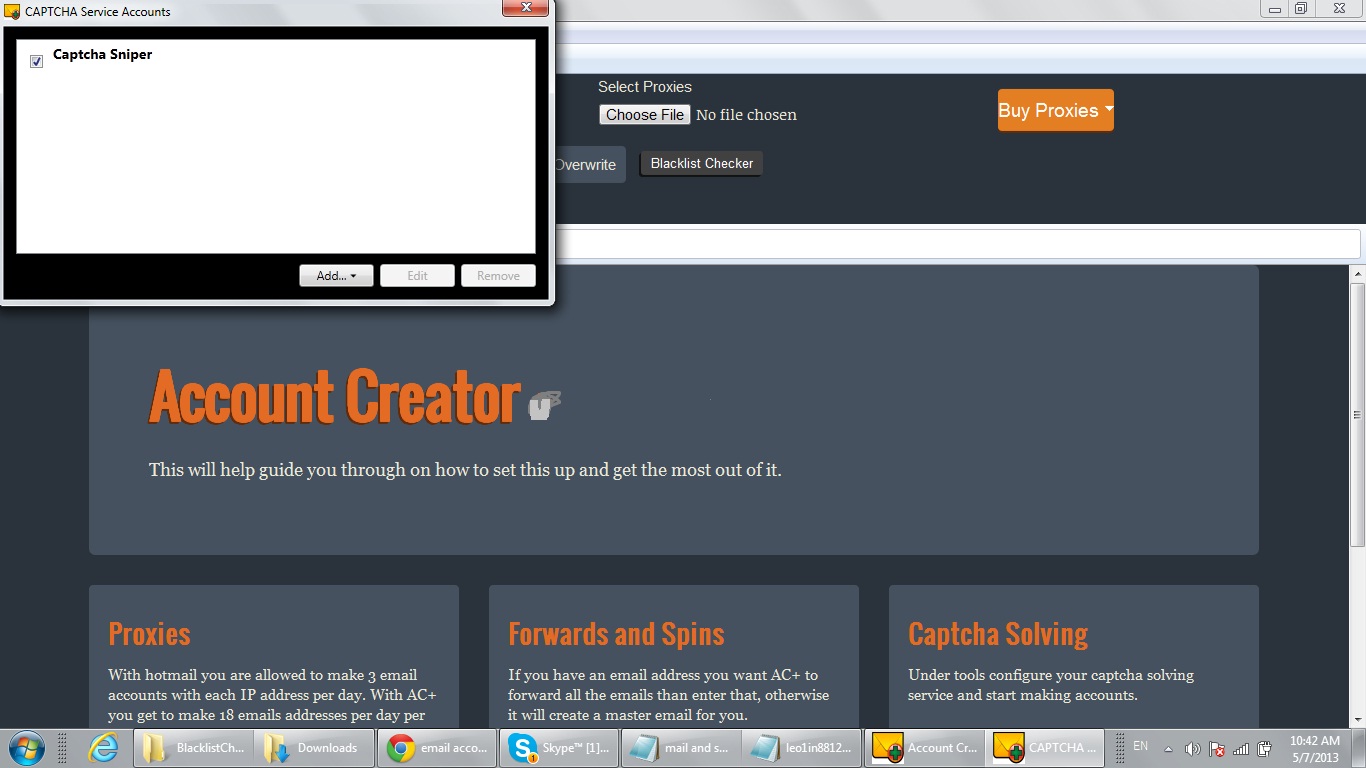Switch to the Skype taskbar window

(x=559, y=748)
